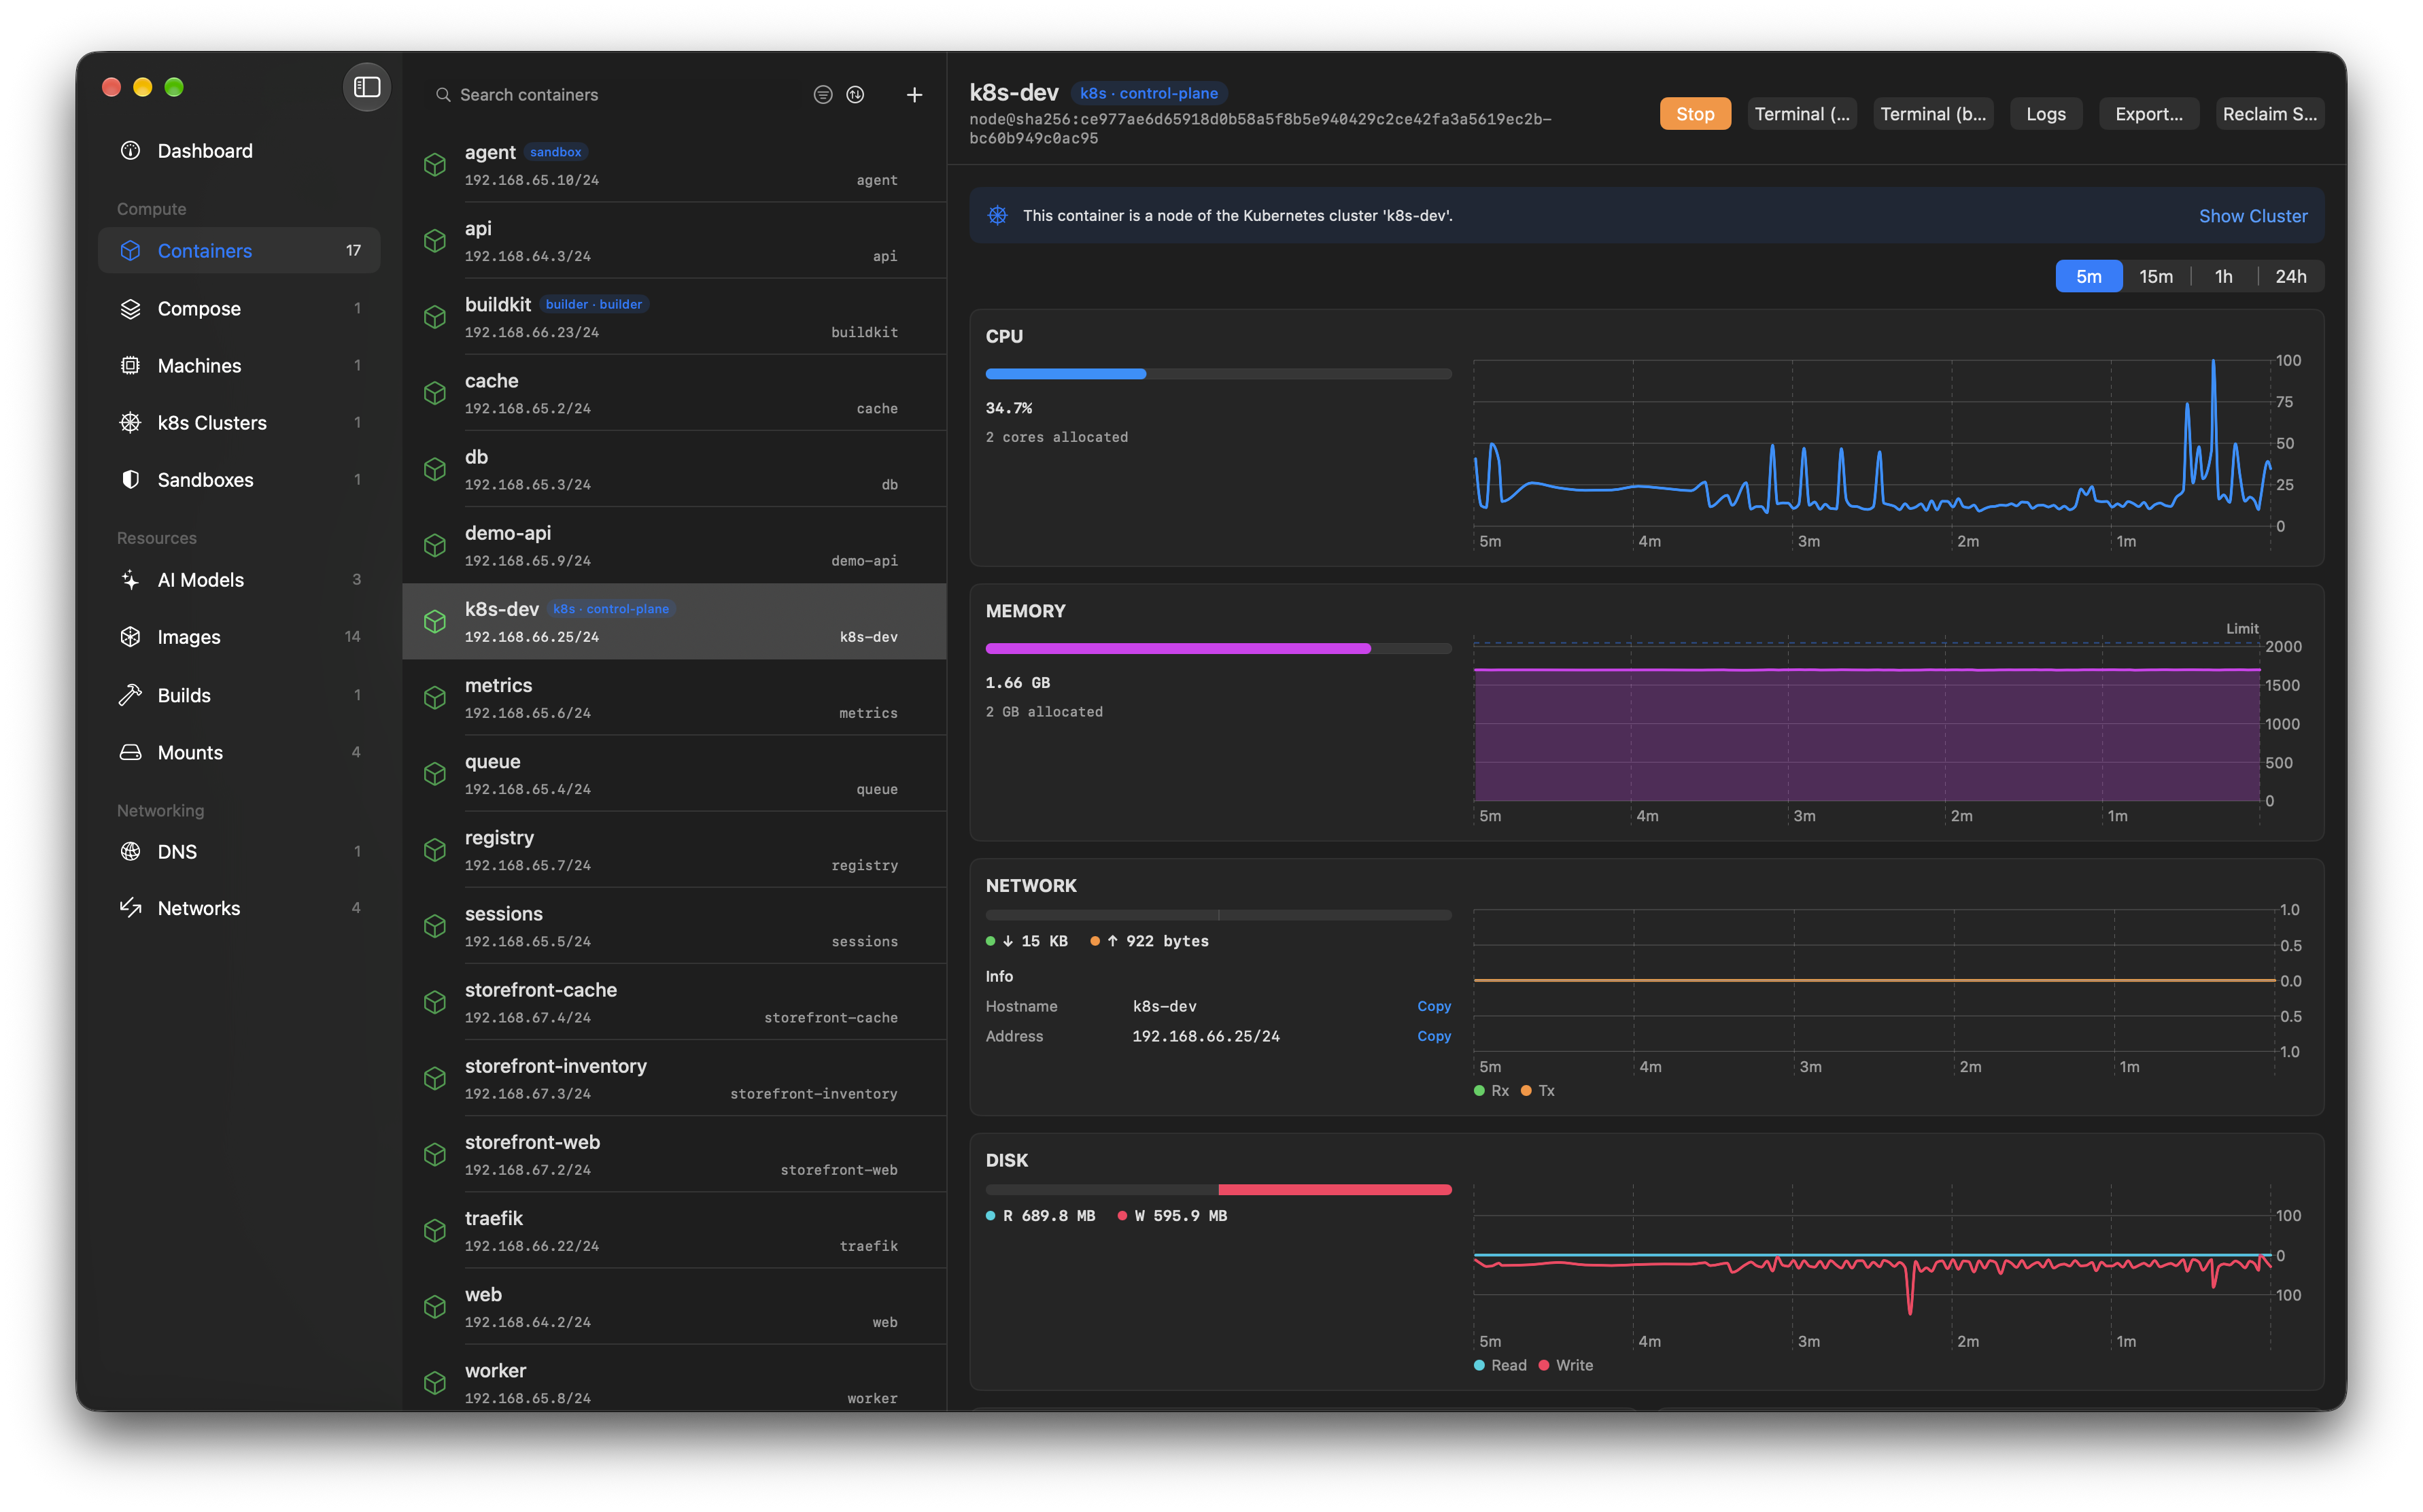Stop the k8s-dev container
Viewport: 2423px width, 1512px height.
click(1695, 114)
